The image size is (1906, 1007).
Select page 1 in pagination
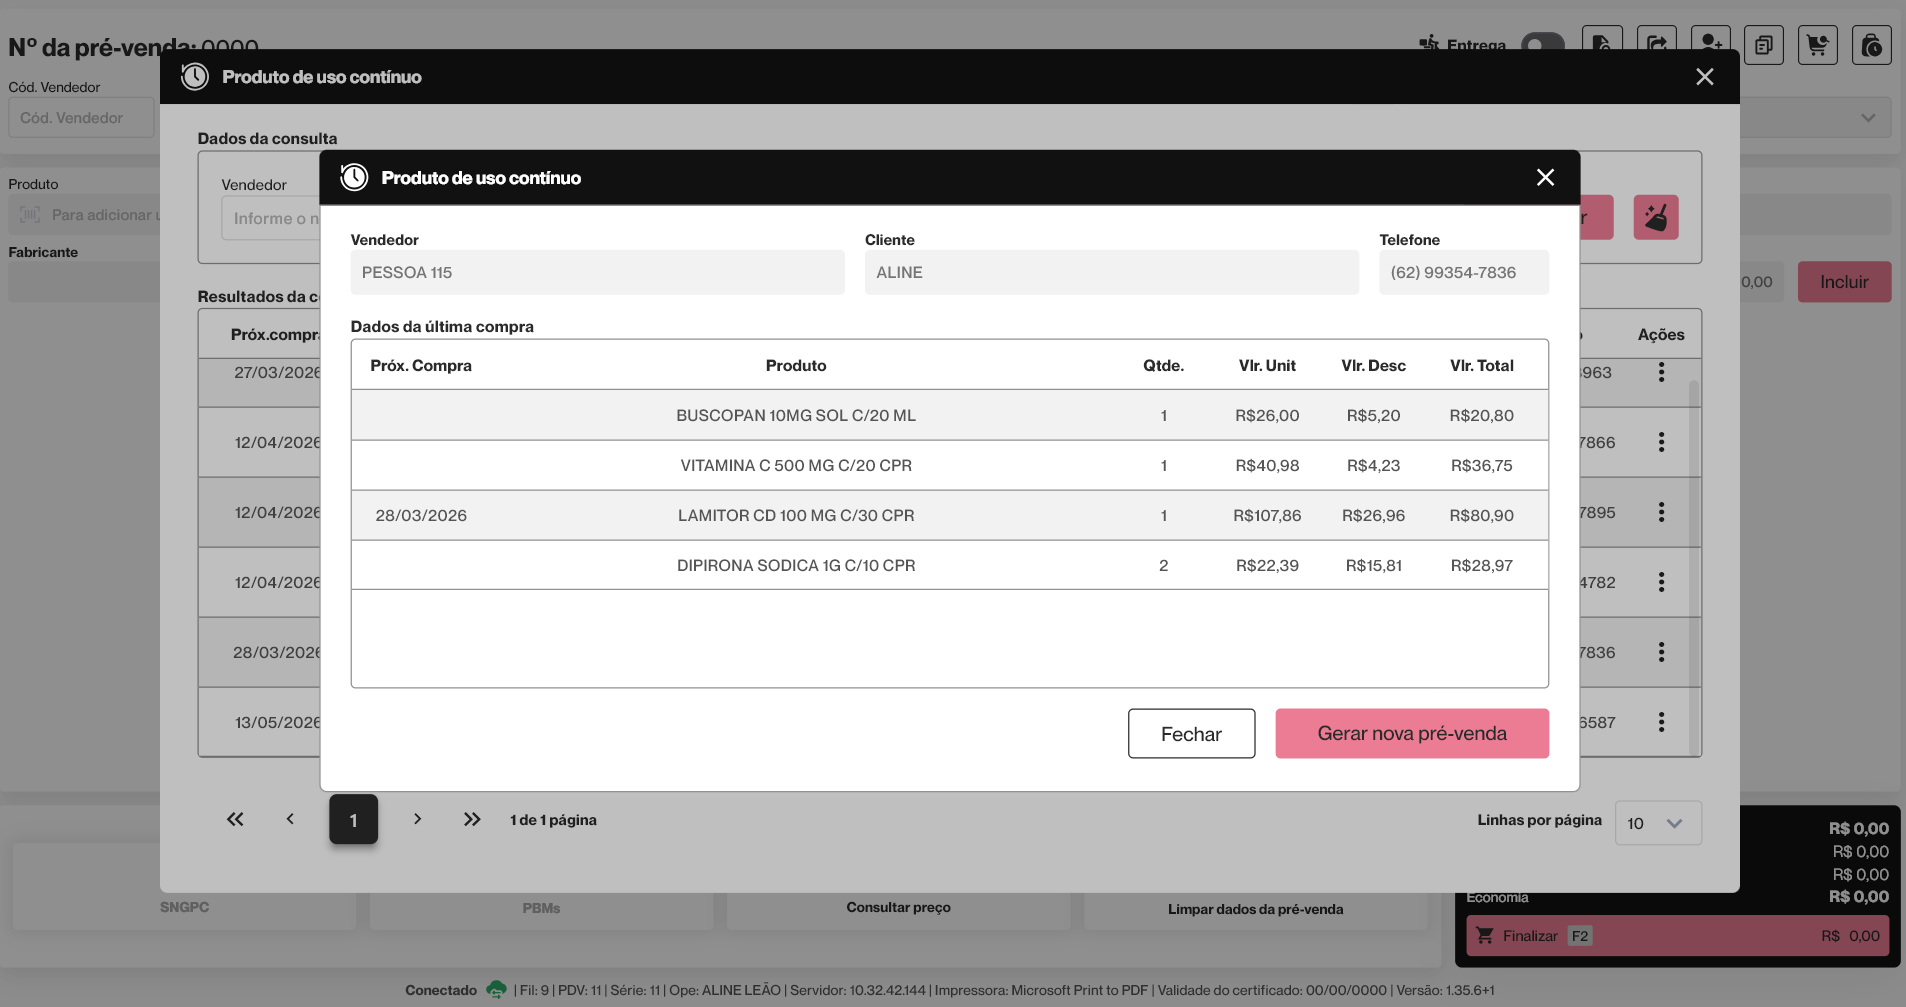[x=354, y=819]
